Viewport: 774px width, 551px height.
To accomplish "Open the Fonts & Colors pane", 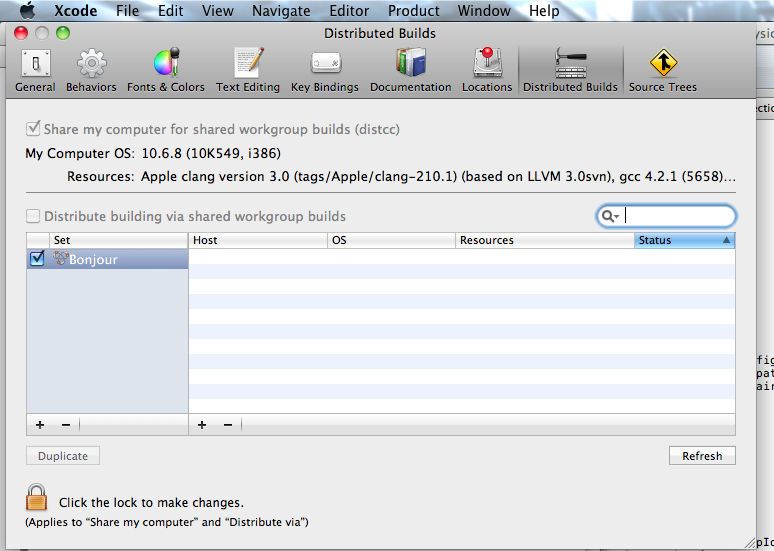I will [x=166, y=70].
